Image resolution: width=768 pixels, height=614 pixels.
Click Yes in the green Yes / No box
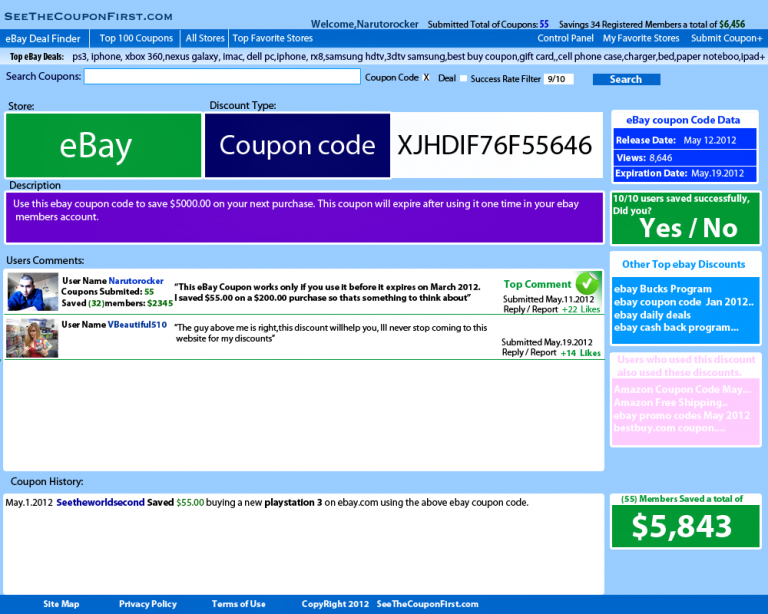(x=661, y=228)
